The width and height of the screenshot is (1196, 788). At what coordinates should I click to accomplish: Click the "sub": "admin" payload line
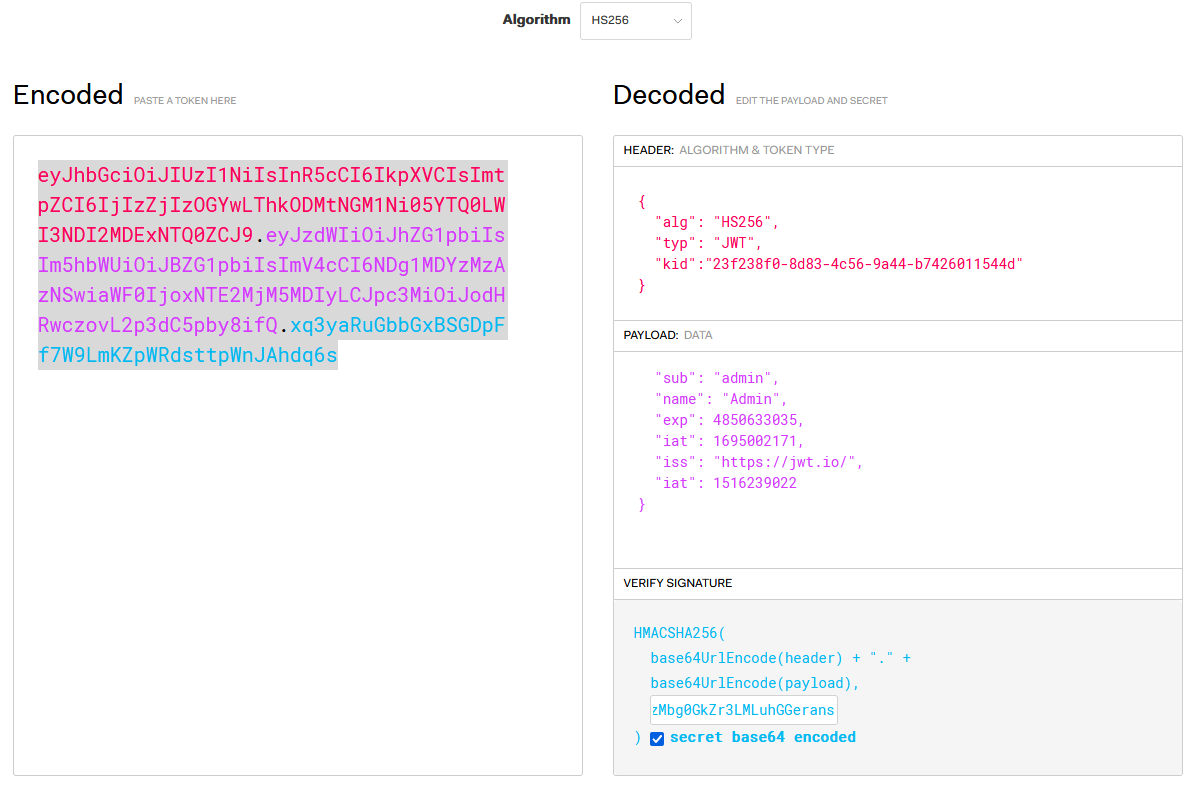pos(716,378)
